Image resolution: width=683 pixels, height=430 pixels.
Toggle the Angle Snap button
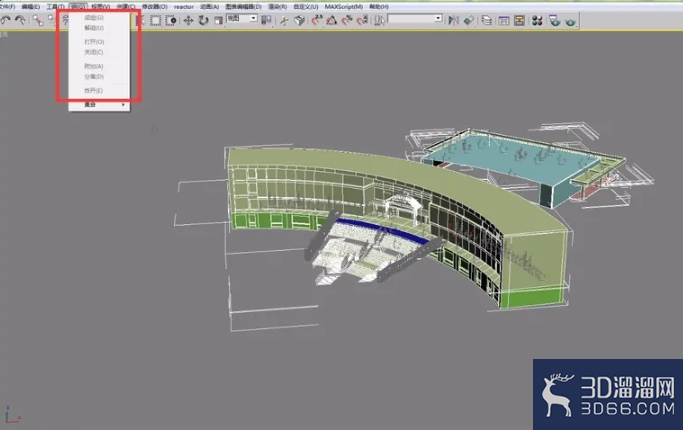331,20
